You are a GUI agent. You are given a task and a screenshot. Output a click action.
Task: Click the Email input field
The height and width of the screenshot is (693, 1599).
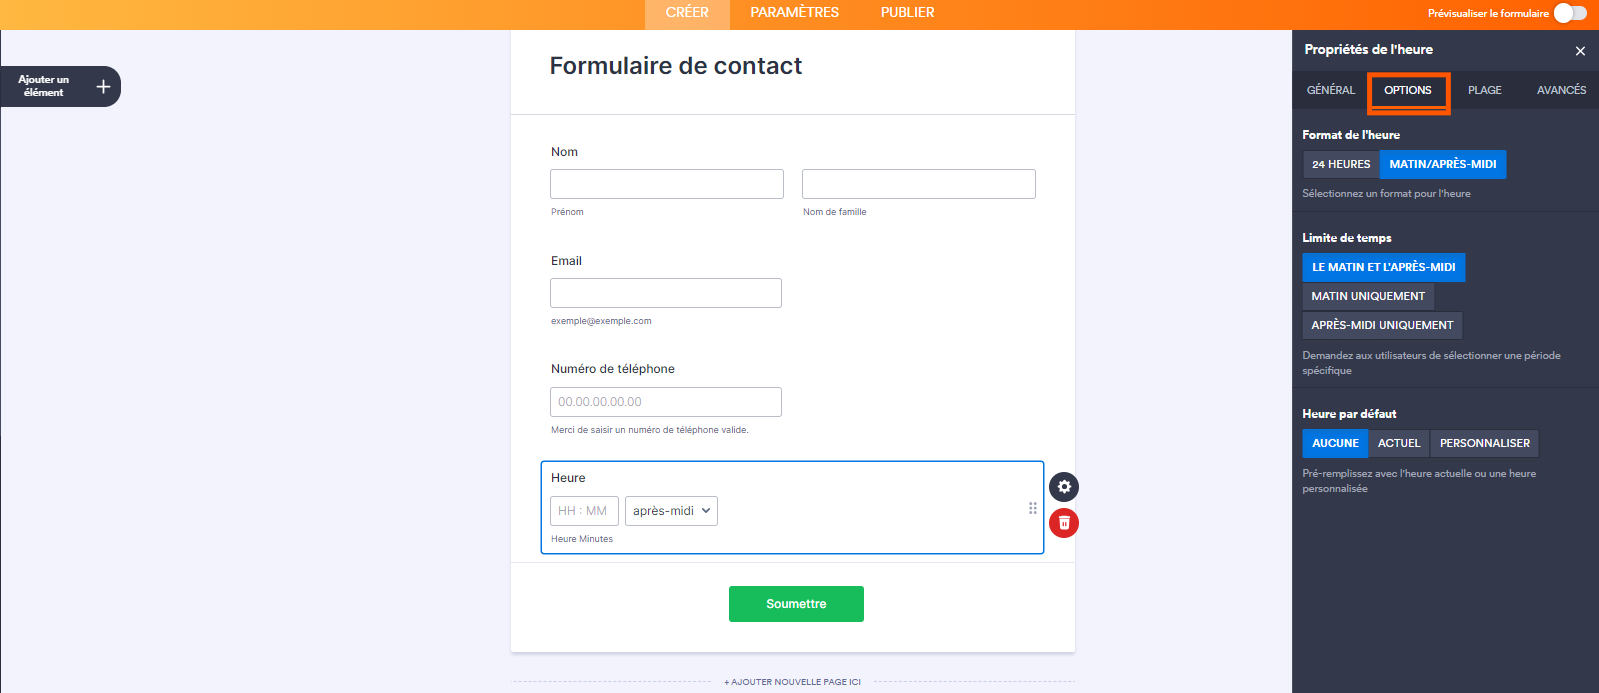coord(666,293)
